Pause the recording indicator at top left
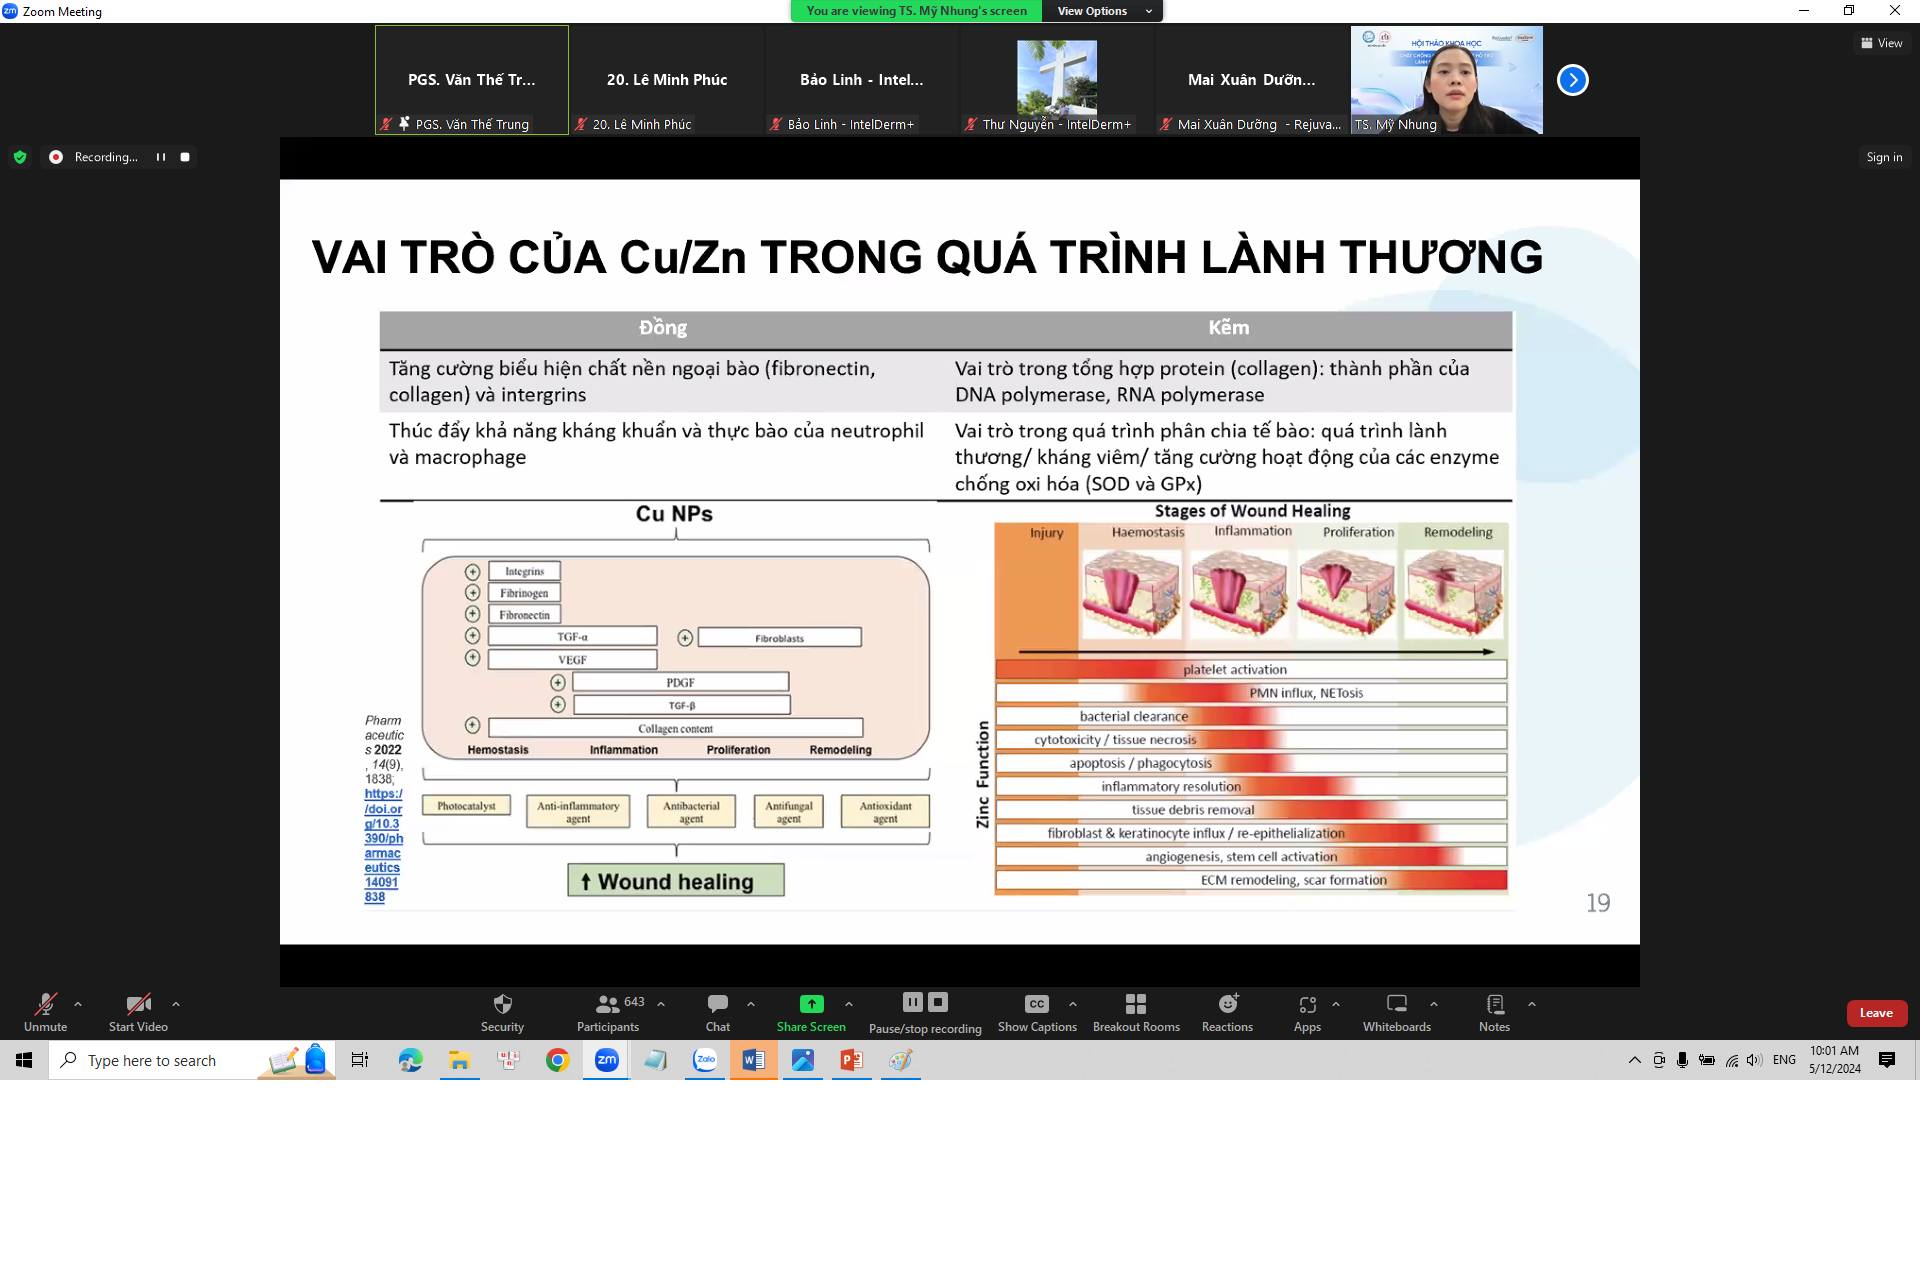The image size is (1920, 1280). coord(160,157)
